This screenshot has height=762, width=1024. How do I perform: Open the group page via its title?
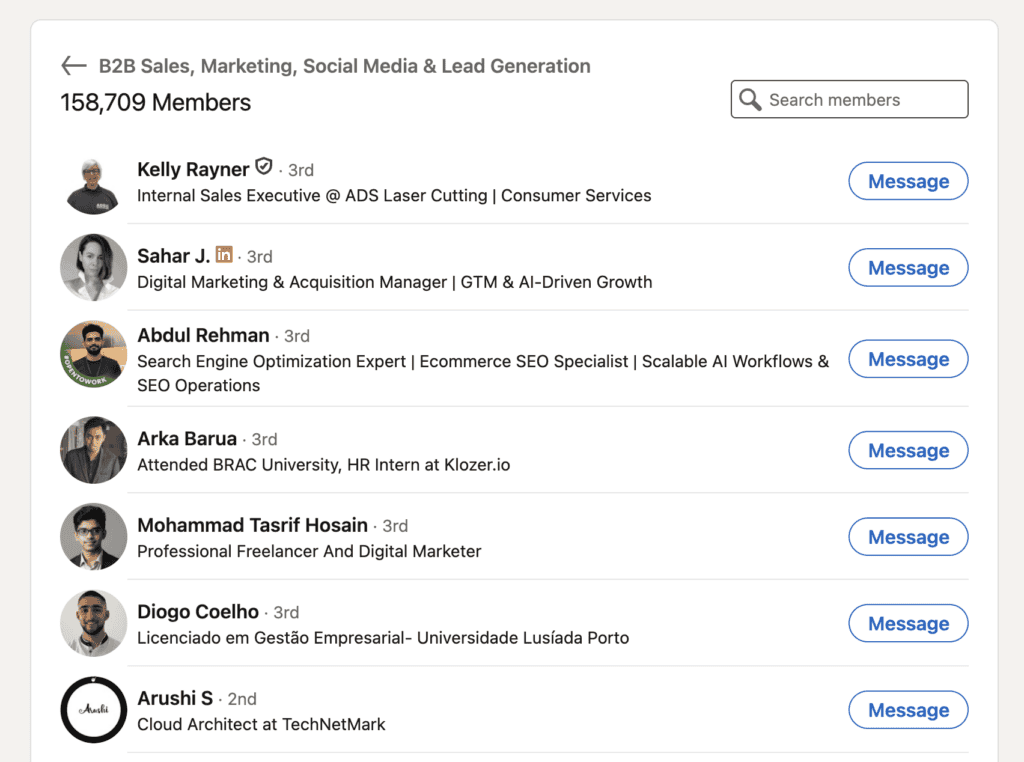click(x=344, y=65)
